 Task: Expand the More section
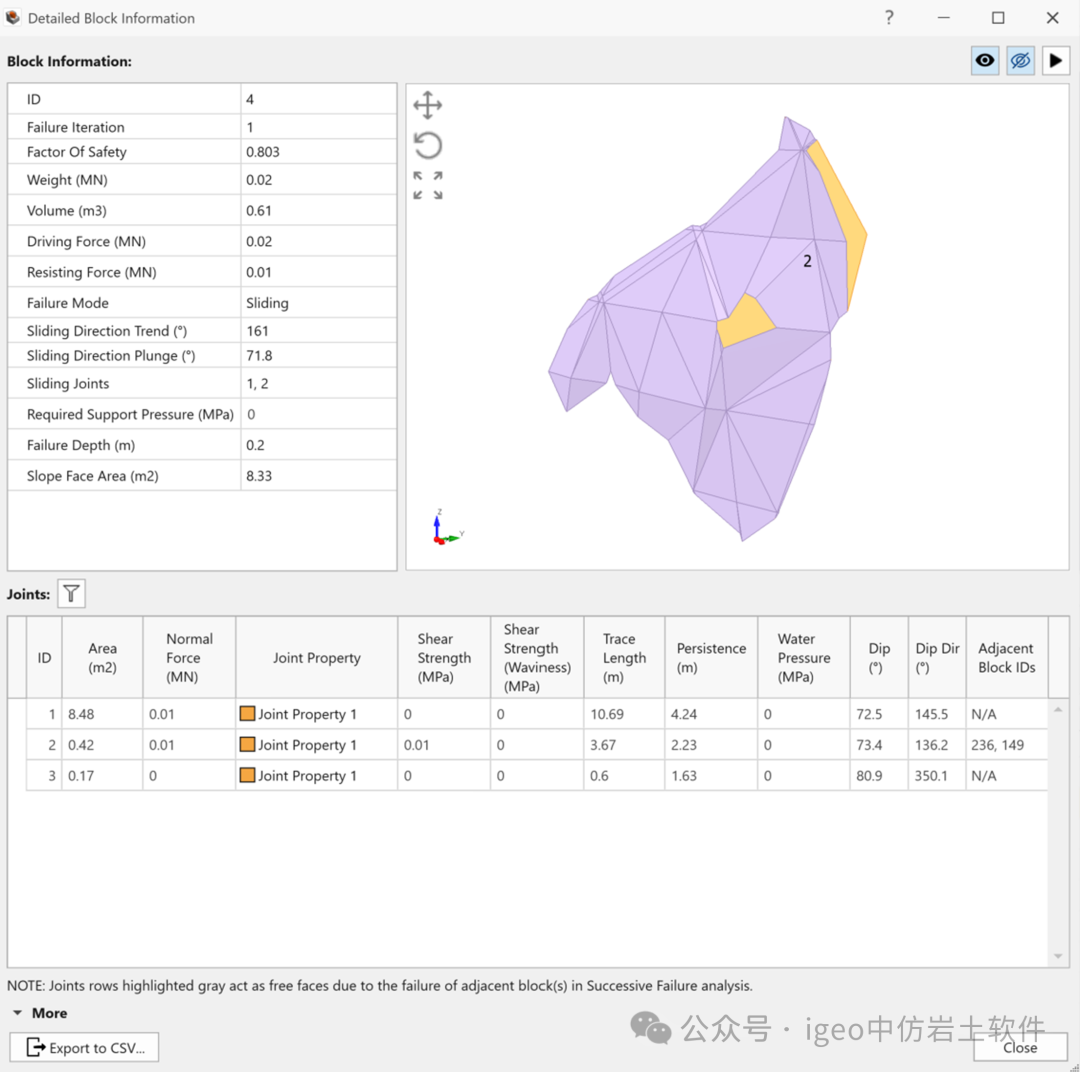pos(39,1013)
